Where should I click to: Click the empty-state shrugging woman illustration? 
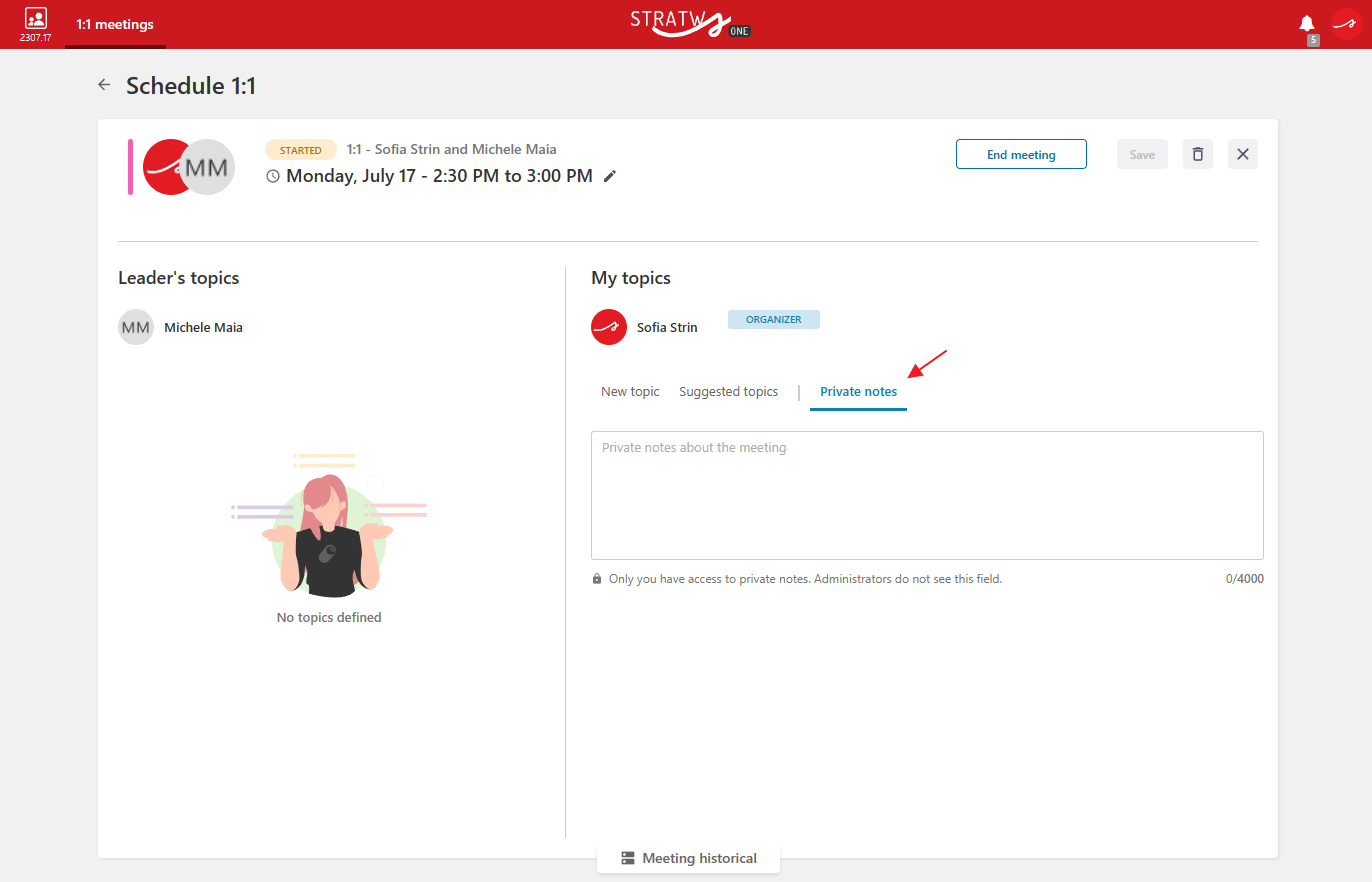pyautogui.click(x=329, y=525)
